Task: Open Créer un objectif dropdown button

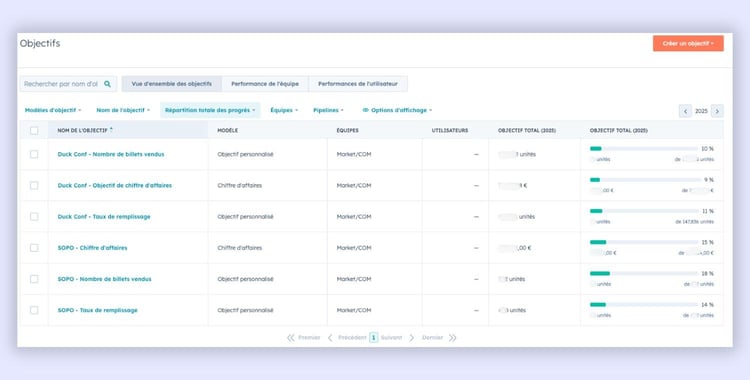Action: (x=688, y=44)
